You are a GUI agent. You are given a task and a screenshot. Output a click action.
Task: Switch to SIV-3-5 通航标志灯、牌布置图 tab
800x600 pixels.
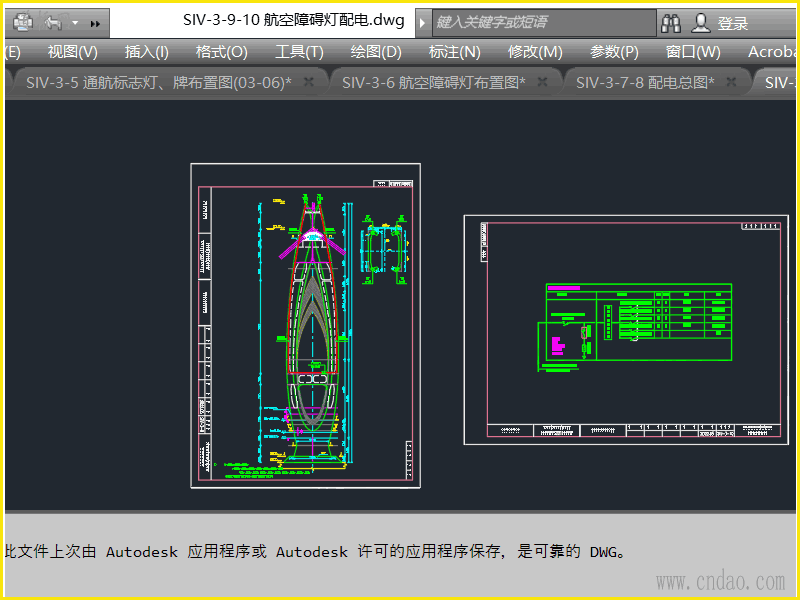(159, 82)
